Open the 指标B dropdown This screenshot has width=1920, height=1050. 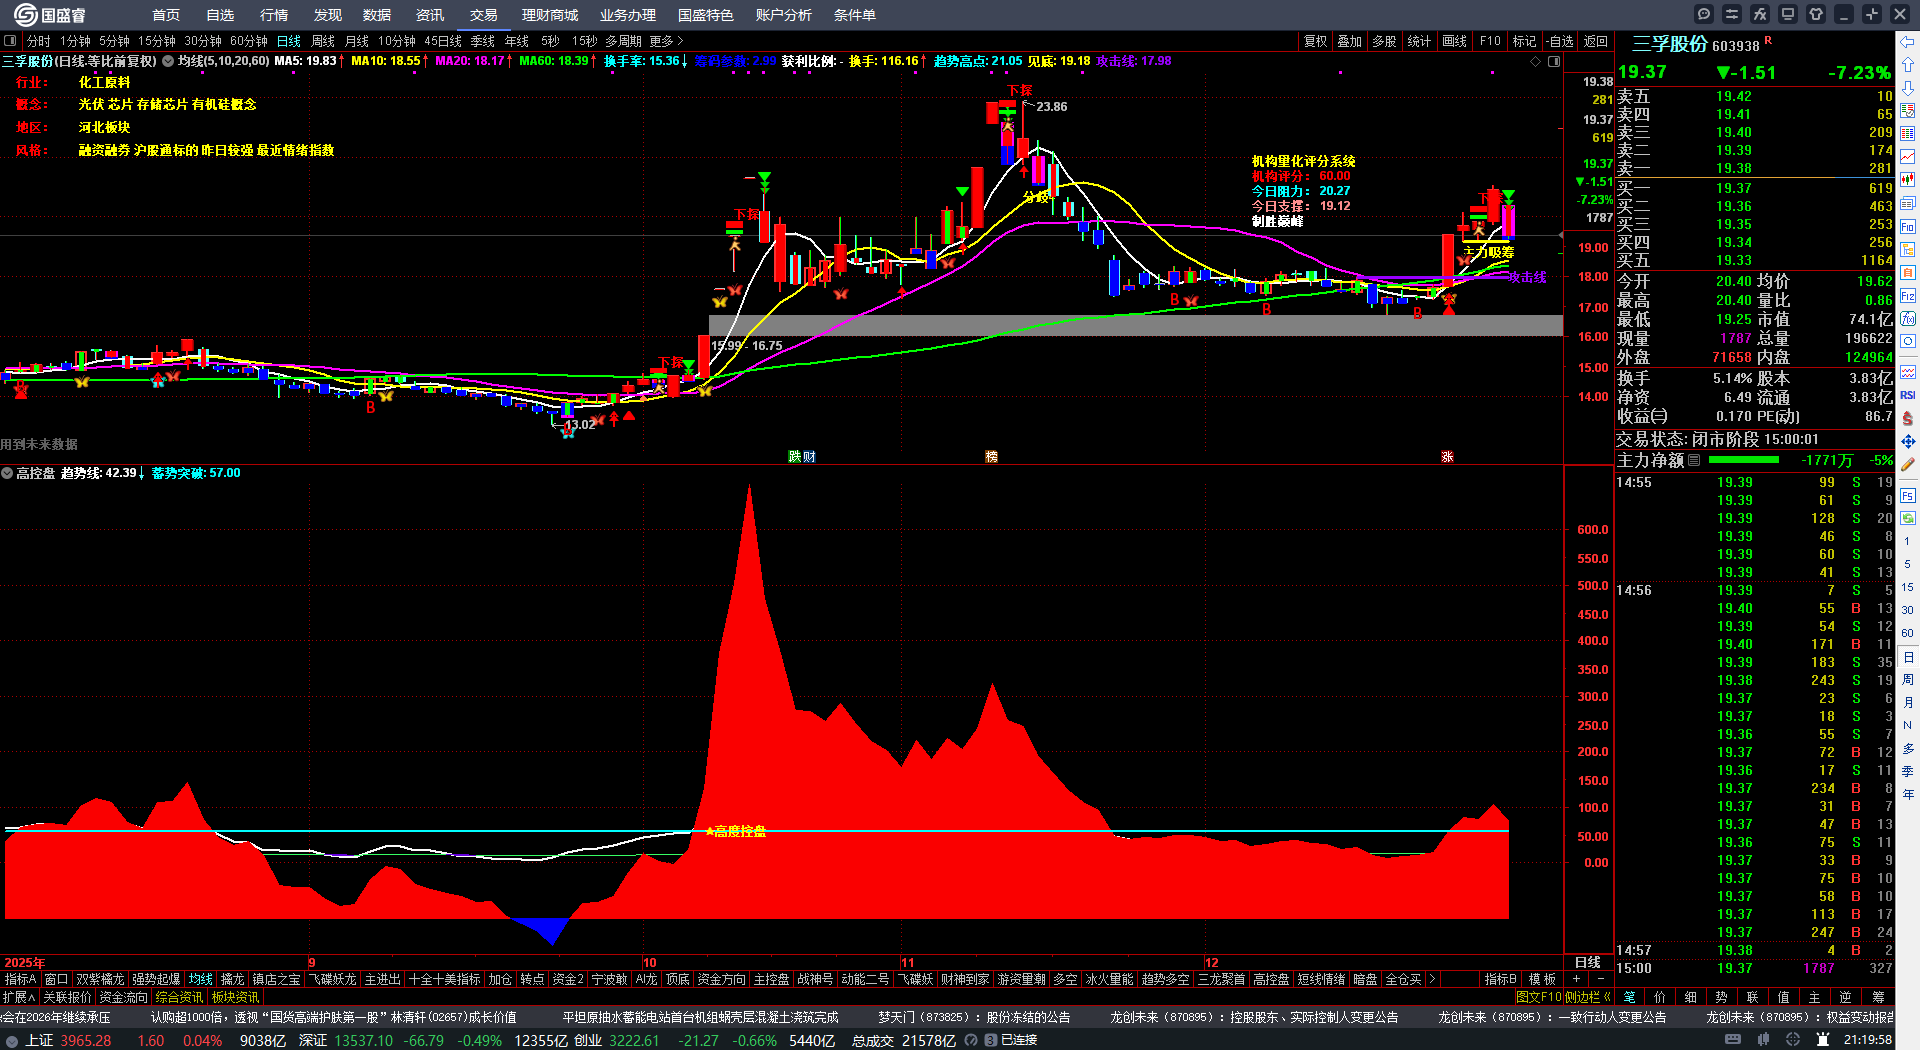(1500, 979)
